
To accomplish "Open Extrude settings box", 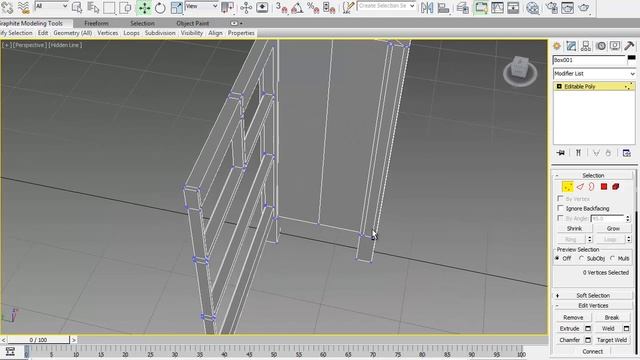I will 588,328.
